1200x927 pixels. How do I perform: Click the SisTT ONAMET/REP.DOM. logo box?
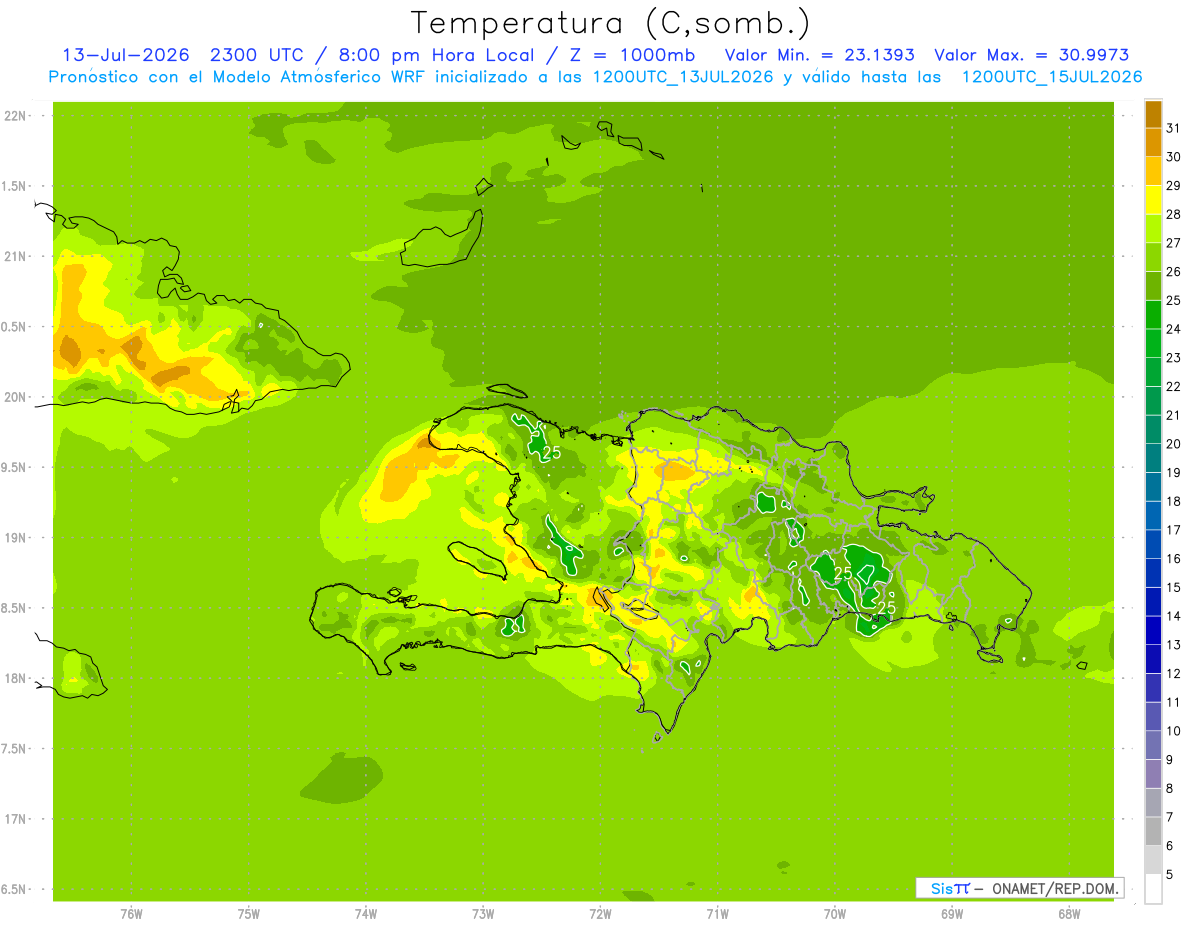1019,888
